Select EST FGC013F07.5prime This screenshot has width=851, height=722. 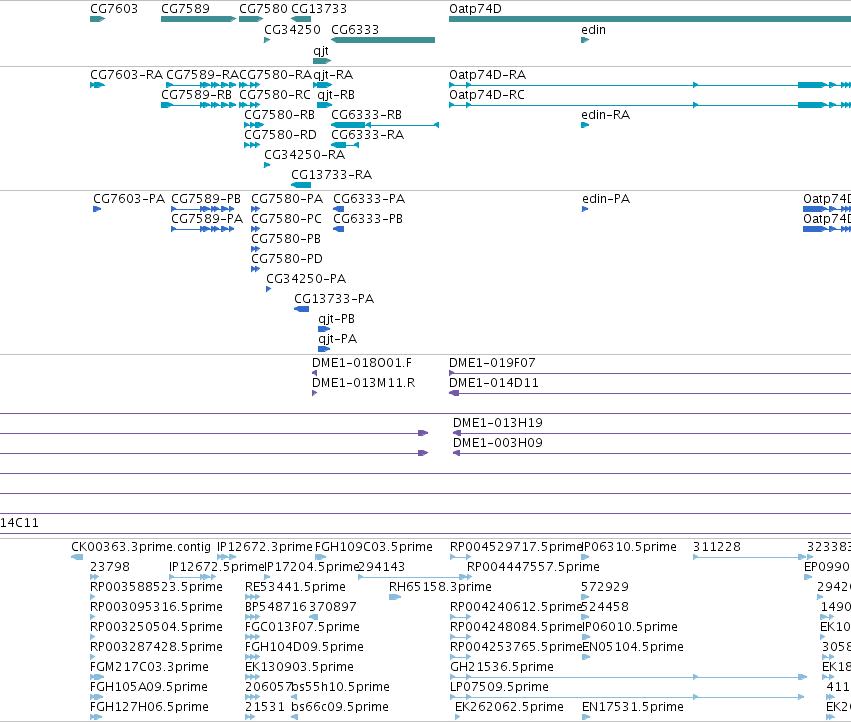(x=252, y=637)
